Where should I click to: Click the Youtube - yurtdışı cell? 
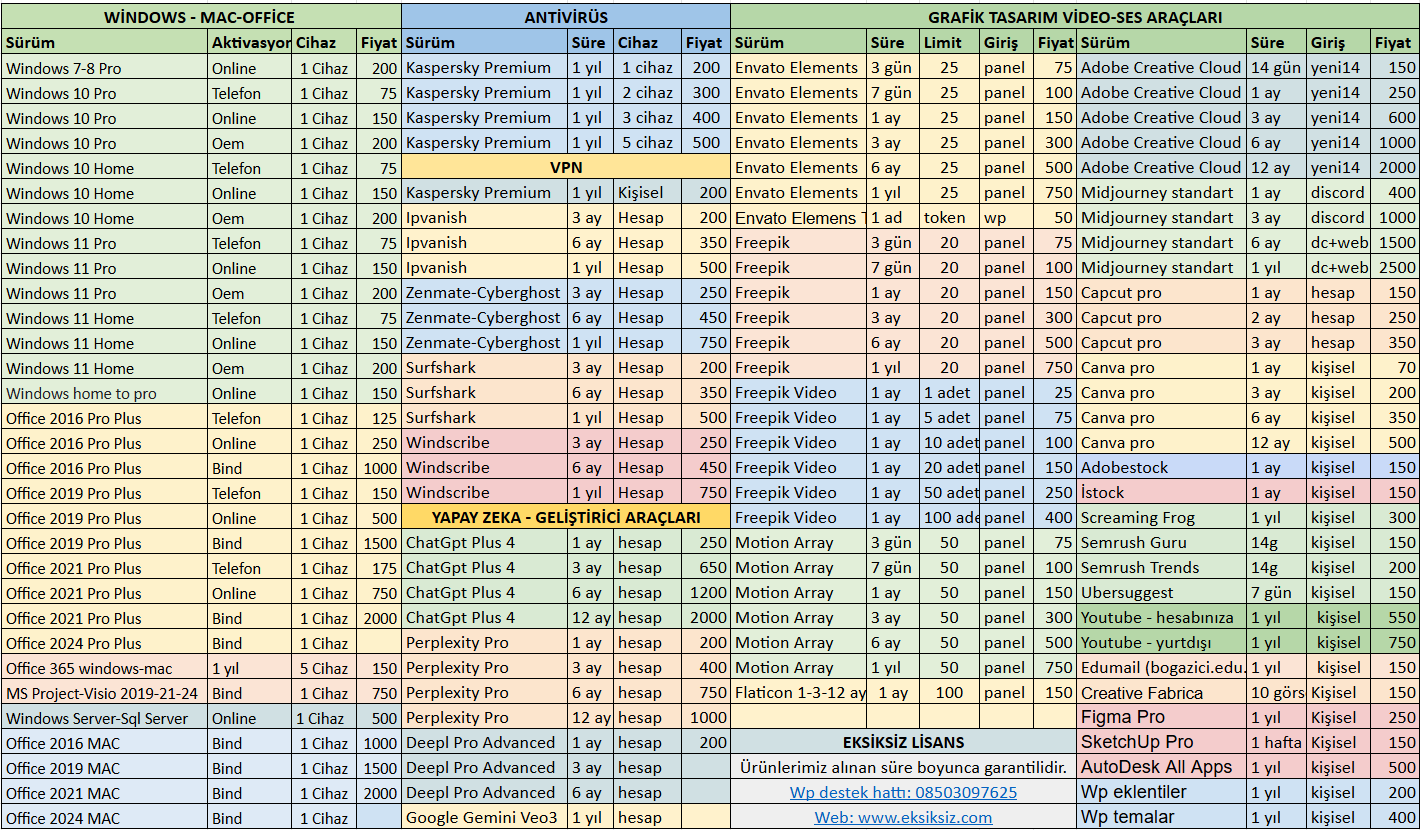1162,642
